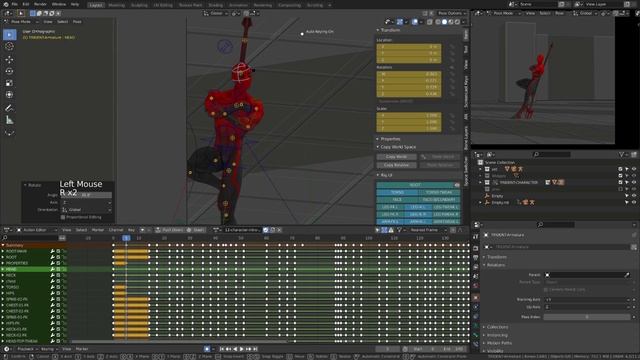This screenshot has width=640, height=360.
Task: Jump to the first frame
Action: pos(222,349)
